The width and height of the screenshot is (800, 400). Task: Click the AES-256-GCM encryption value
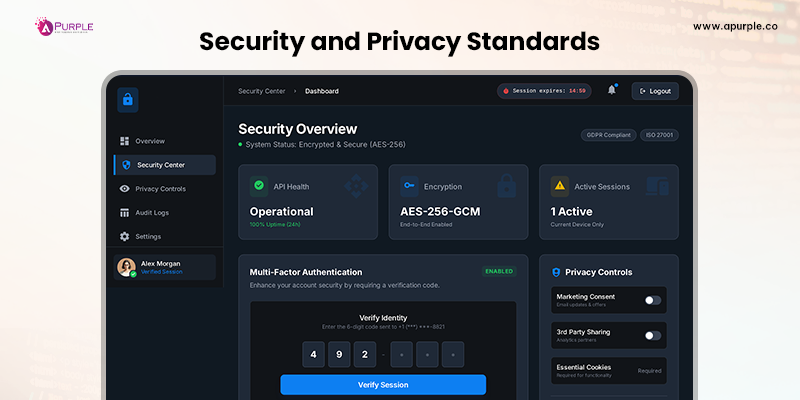click(440, 211)
